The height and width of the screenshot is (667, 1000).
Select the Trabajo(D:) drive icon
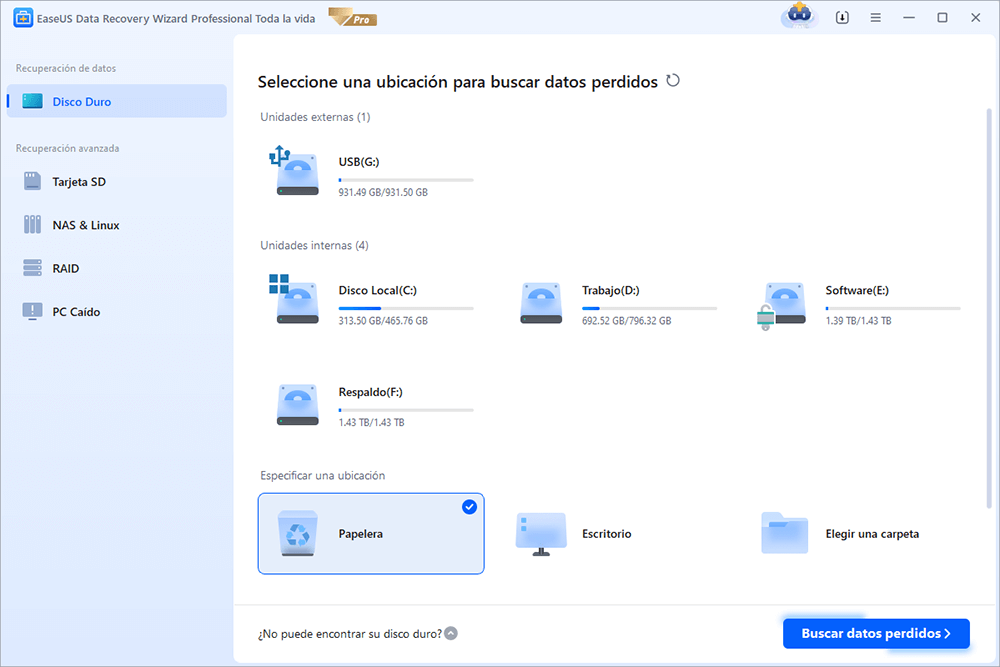point(541,303)
